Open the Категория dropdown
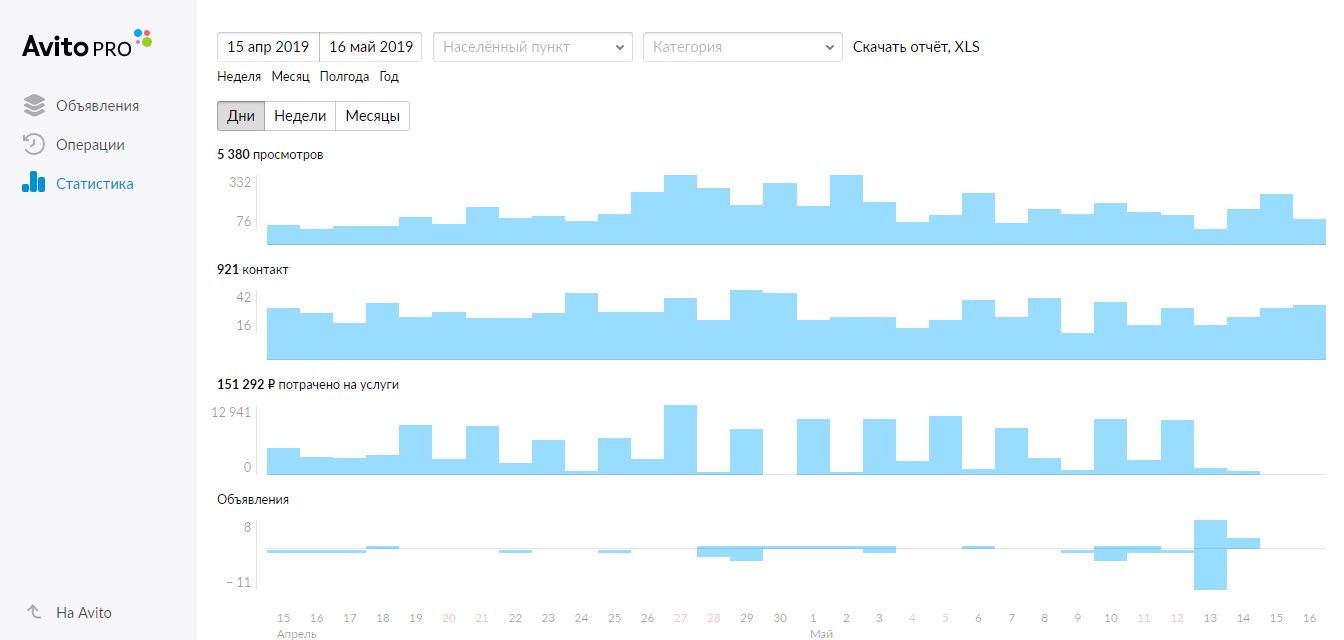Image resolution: width=1344 pixels, height=640 pixels. (x=743, y=47)
